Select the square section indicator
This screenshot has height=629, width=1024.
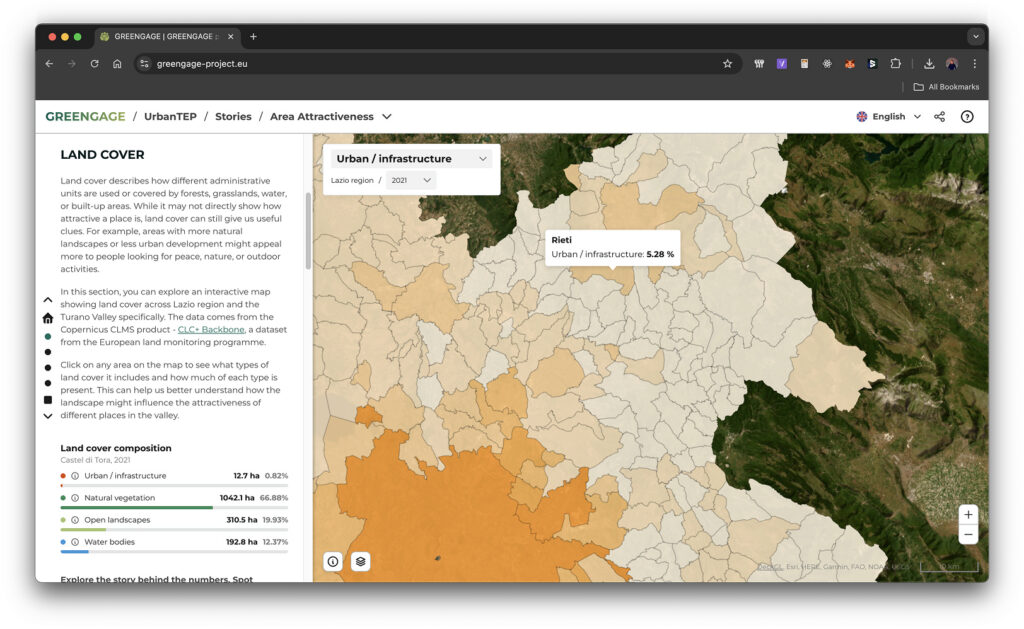coord(46,399)
